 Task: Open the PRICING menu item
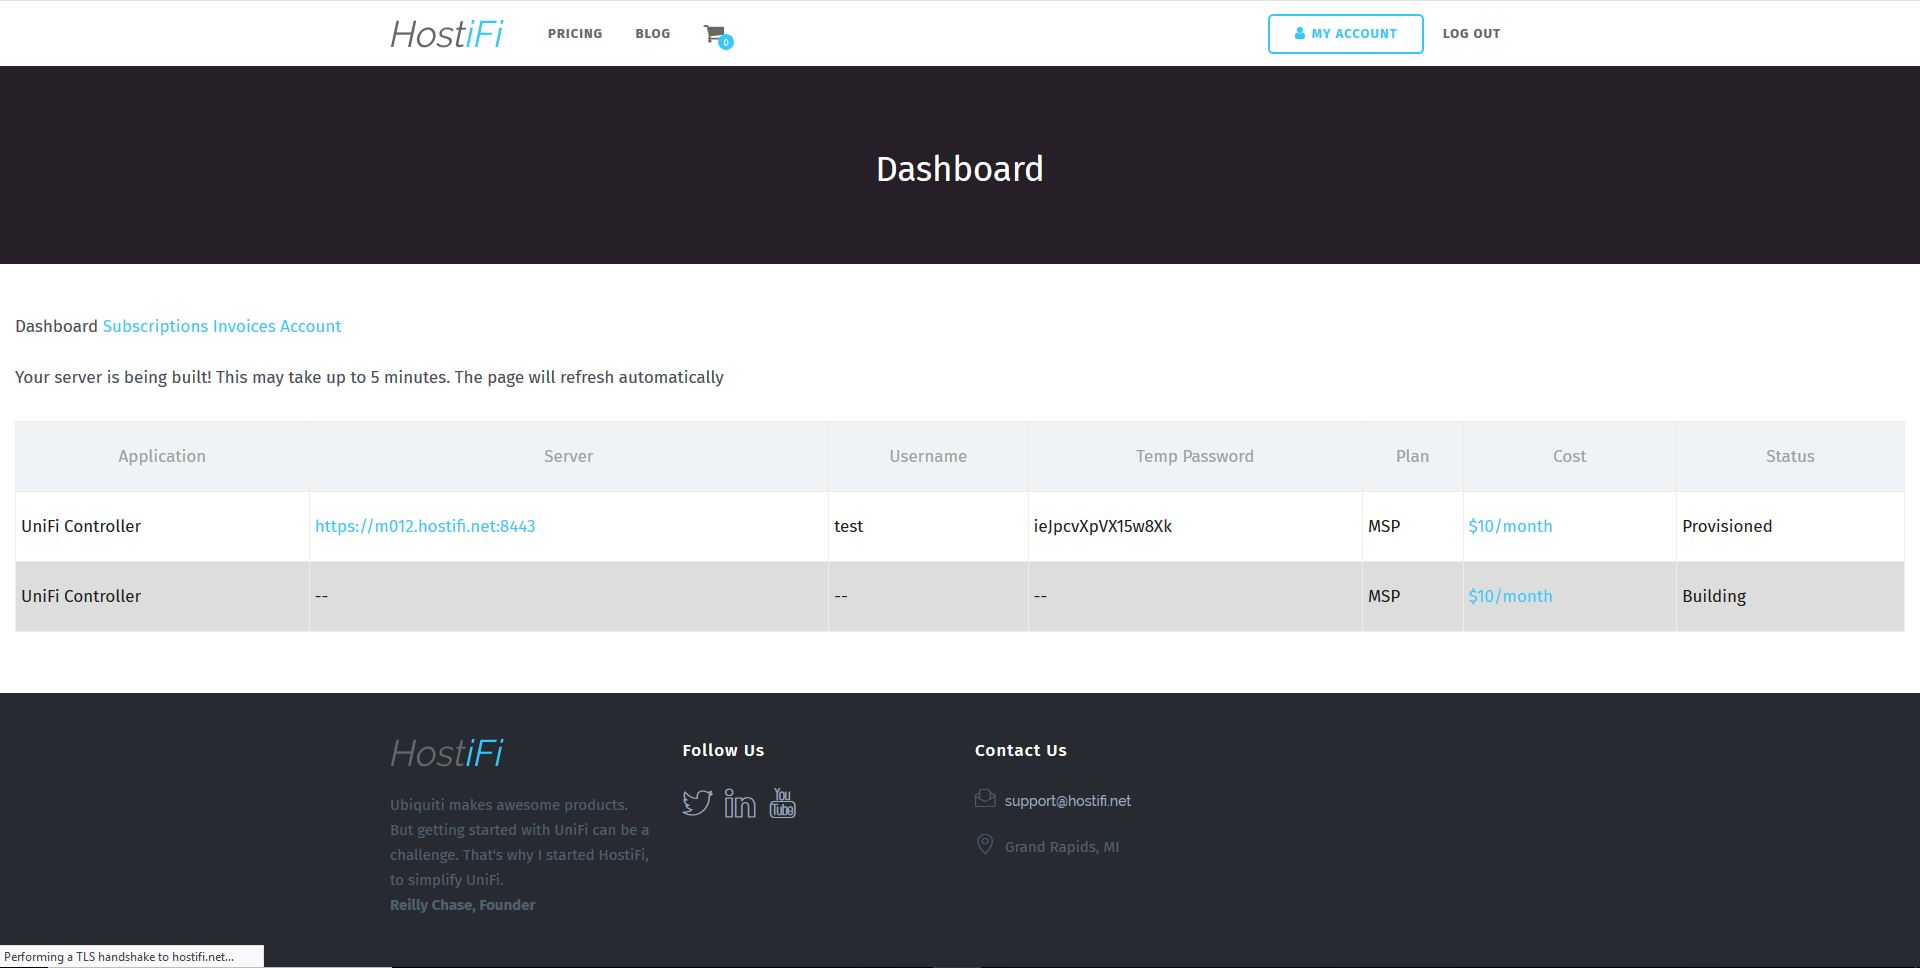[575, 33]
